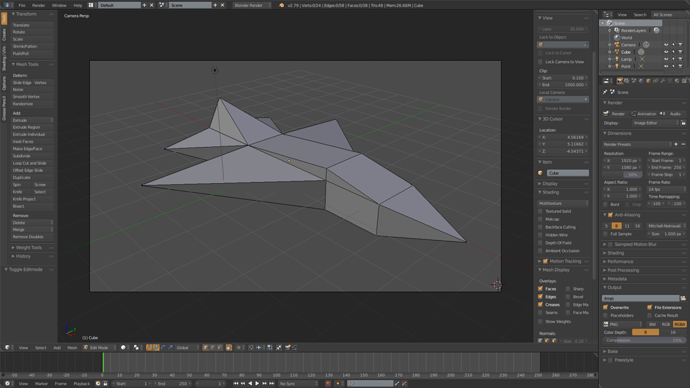Viewport: 690px width, 388px height.
Task: Toggle the Overwrite output checkbox
Action: 606,307
